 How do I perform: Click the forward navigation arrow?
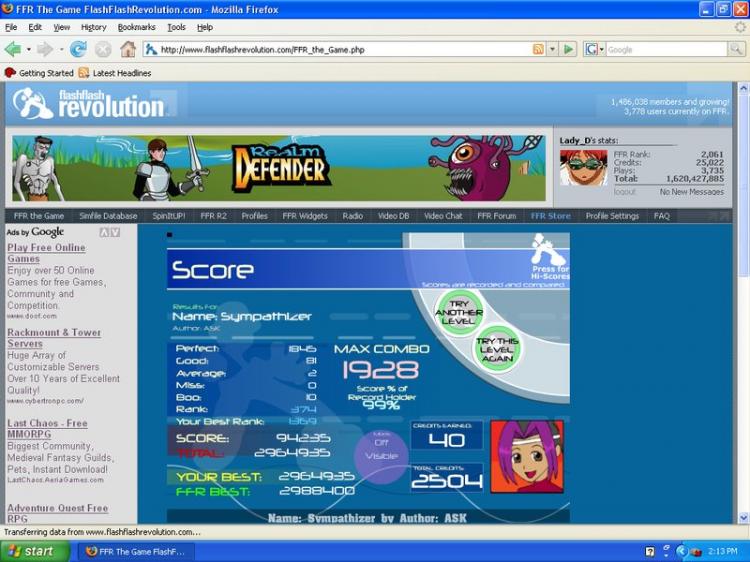pos(45,49)
